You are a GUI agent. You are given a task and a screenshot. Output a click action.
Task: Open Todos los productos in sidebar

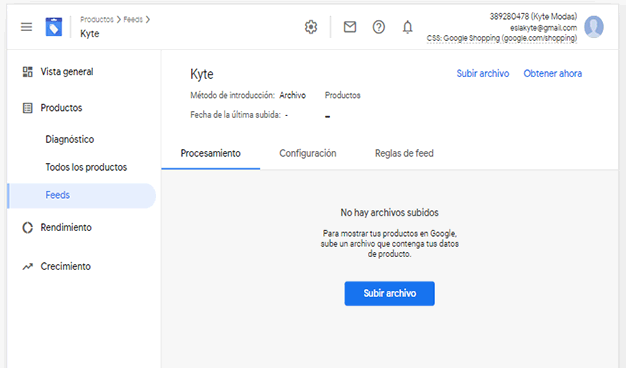[x=86, y=167]
